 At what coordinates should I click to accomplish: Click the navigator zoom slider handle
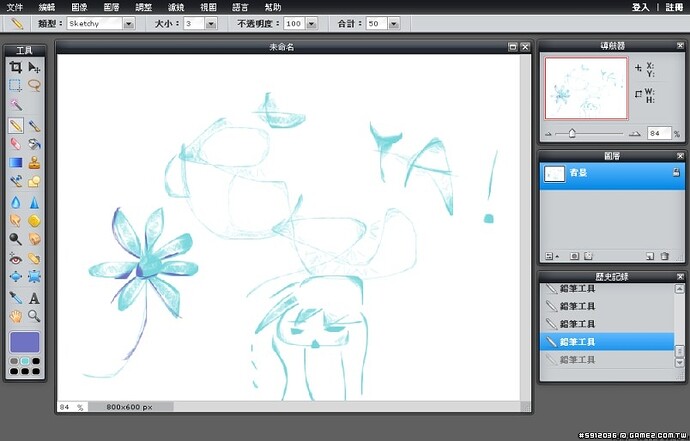pos(571,133)
